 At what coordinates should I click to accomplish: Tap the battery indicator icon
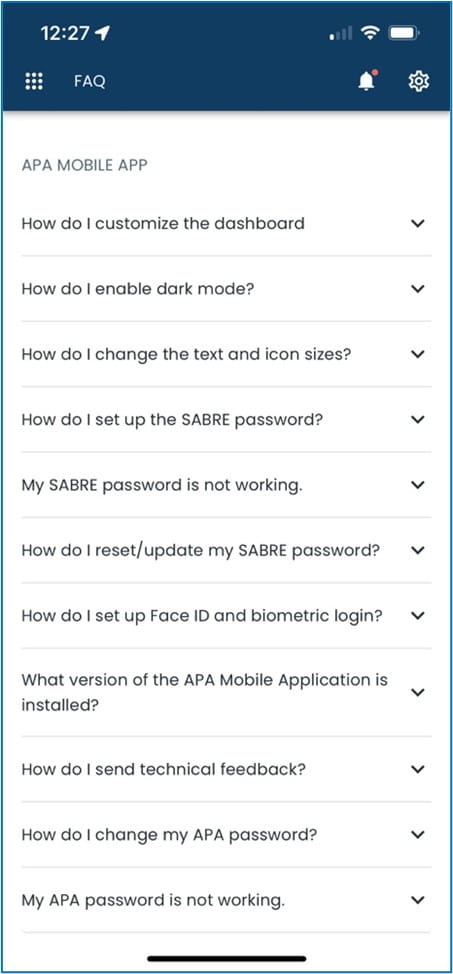pyautogui.click(x=405, y=34)
